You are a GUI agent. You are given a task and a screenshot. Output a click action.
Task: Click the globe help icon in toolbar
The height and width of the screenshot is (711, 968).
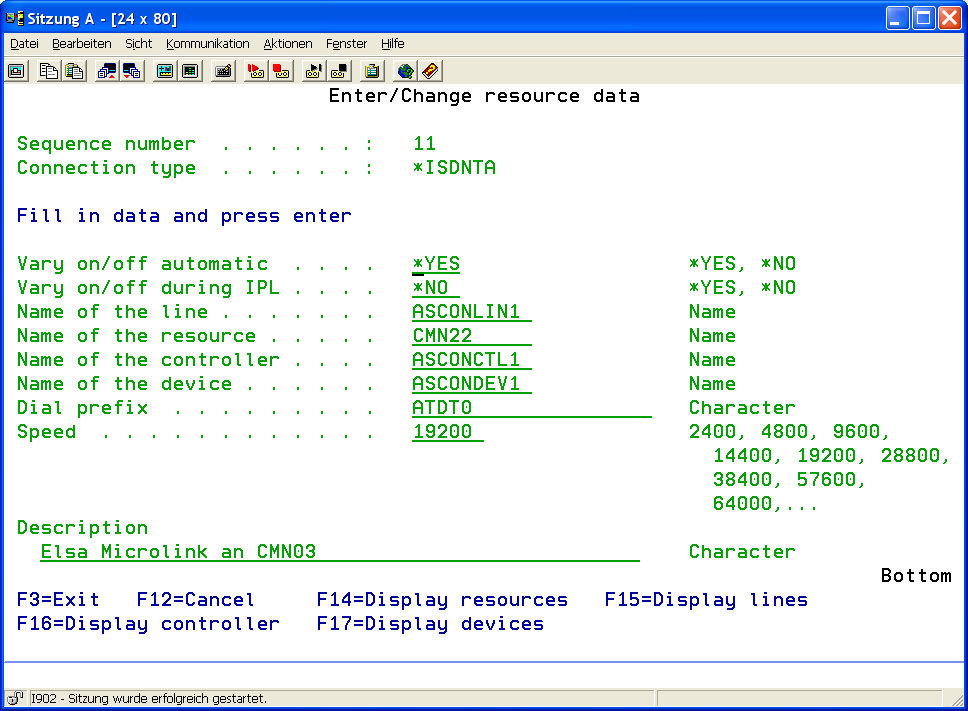point(405,71)
